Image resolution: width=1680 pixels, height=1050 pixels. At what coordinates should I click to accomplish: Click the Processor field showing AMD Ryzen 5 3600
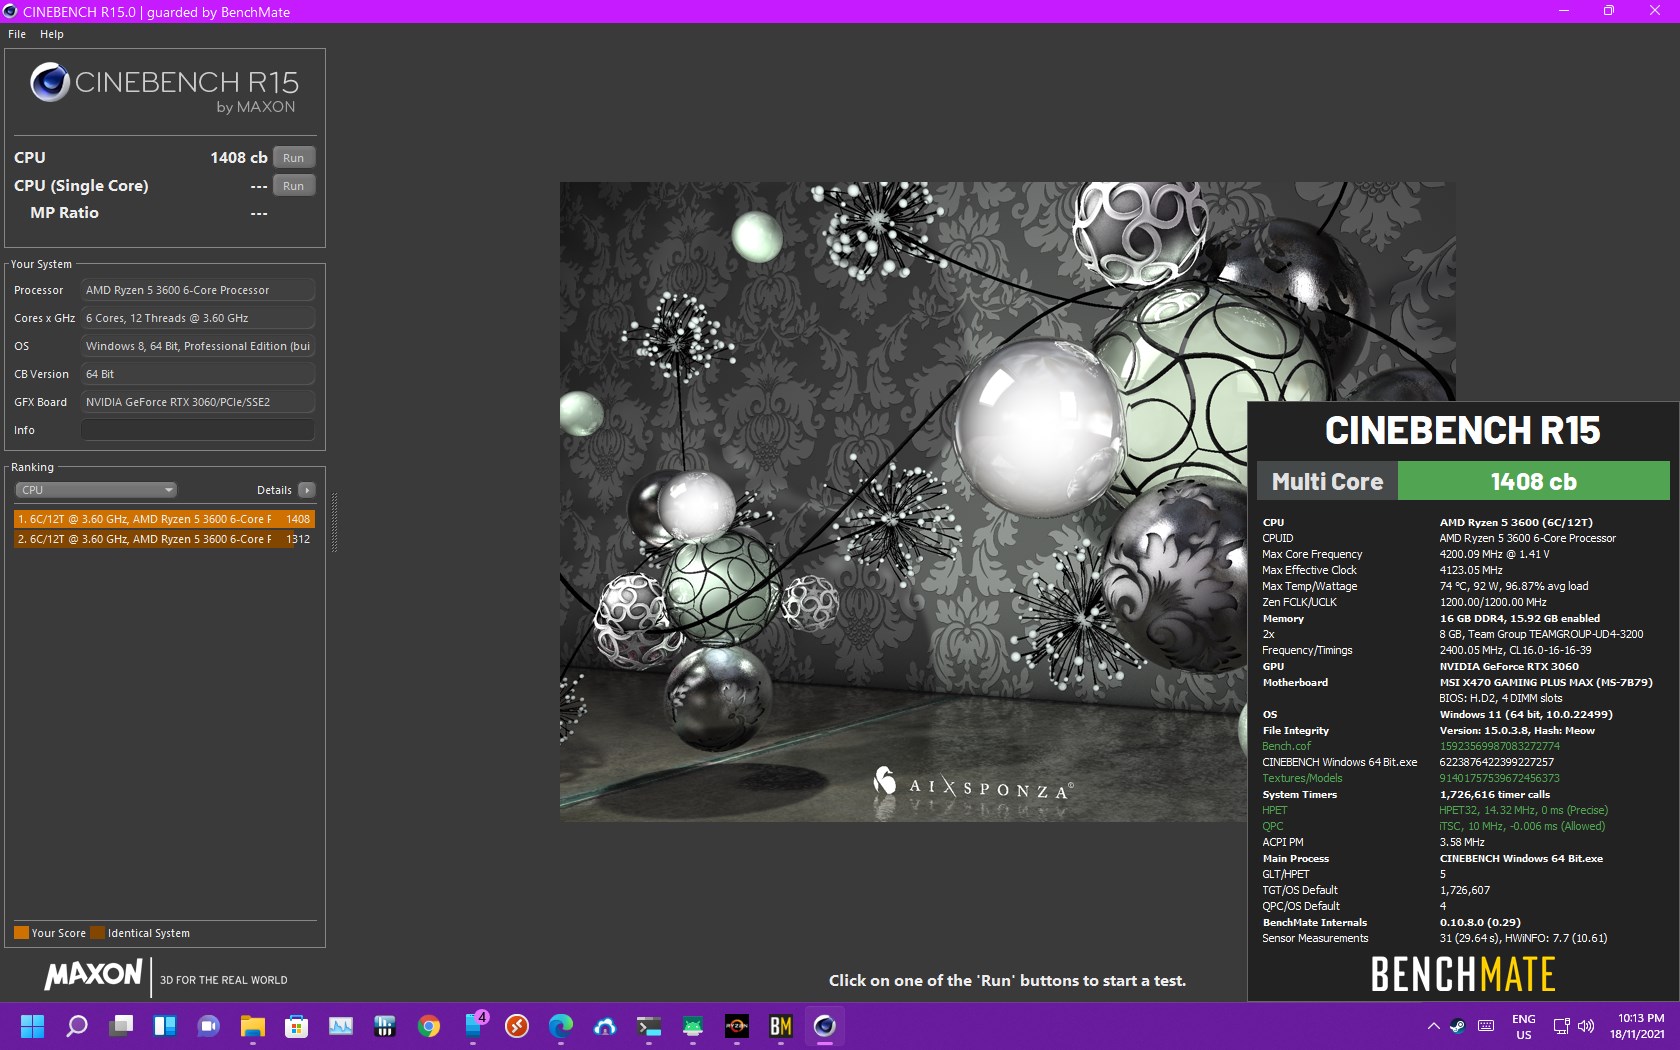[198, 290]
